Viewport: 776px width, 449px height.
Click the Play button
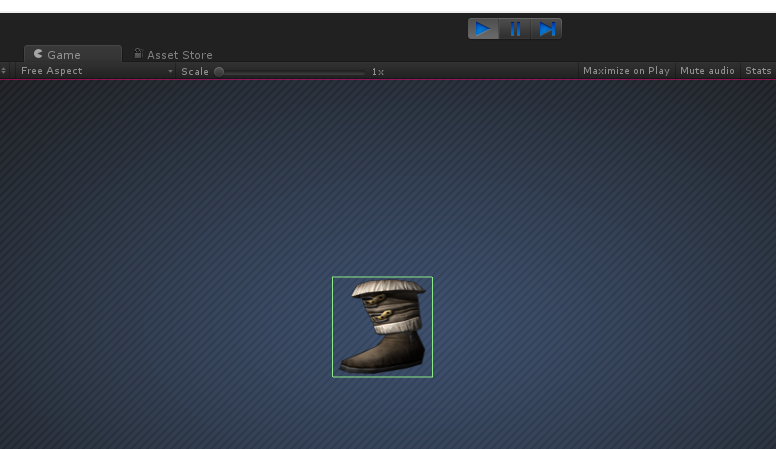tap(484, 29)
